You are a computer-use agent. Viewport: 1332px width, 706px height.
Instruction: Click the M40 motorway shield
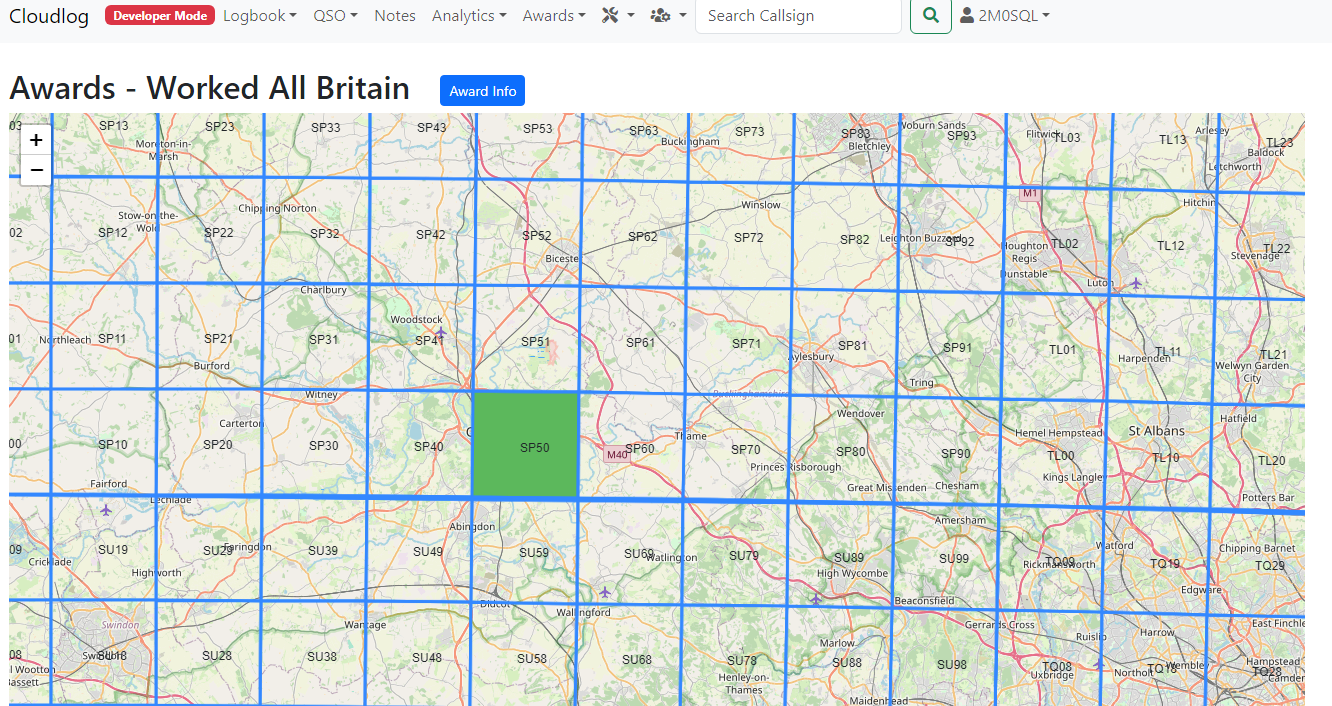(616, 455)
